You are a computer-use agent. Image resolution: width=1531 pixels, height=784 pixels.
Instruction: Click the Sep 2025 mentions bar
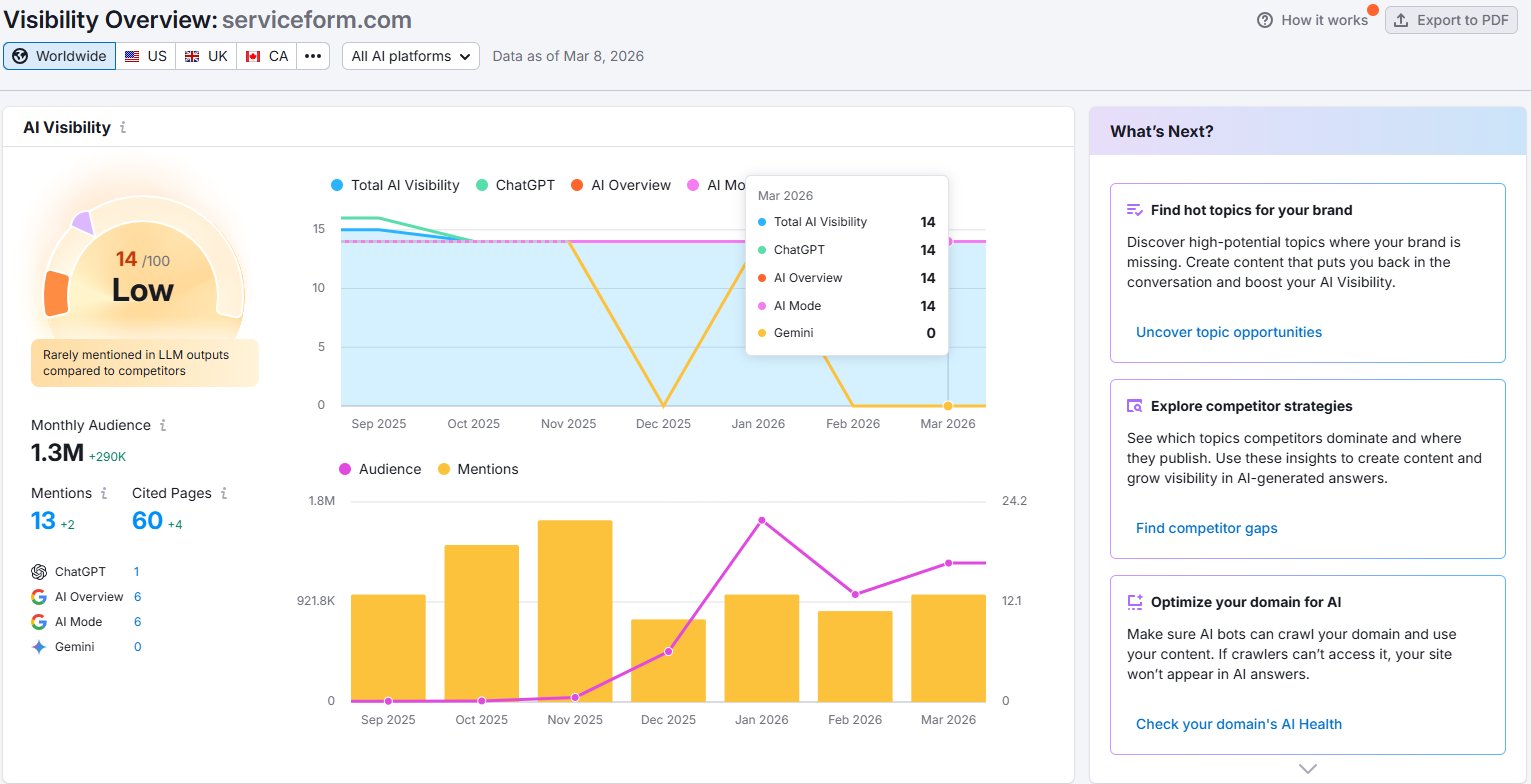click(388, 648)
